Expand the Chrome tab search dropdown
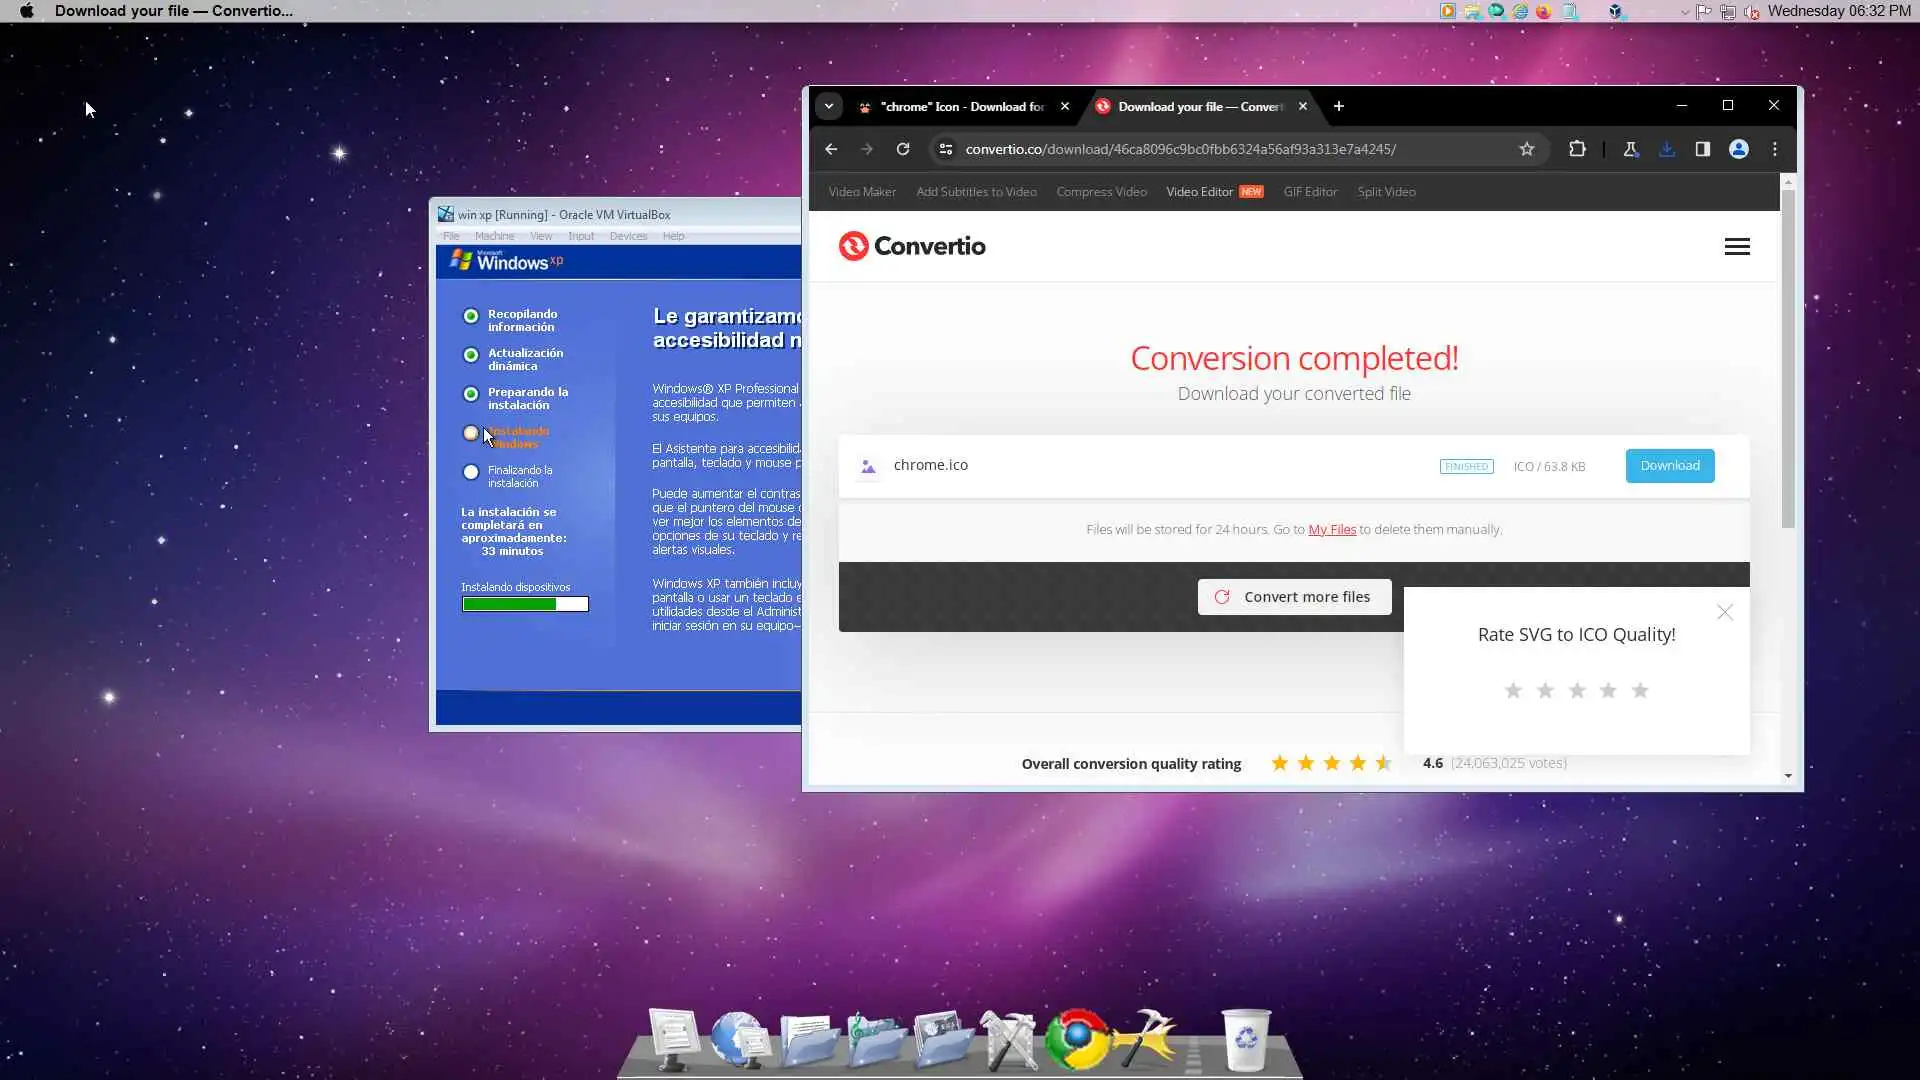 829,106
